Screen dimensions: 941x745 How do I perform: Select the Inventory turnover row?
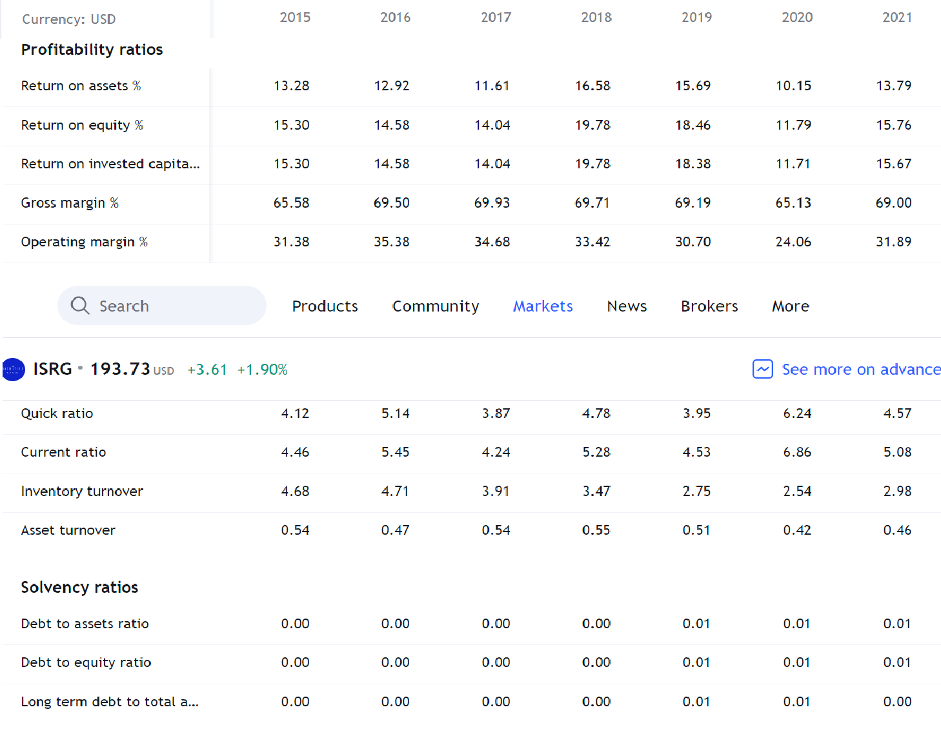coord(470,492)
